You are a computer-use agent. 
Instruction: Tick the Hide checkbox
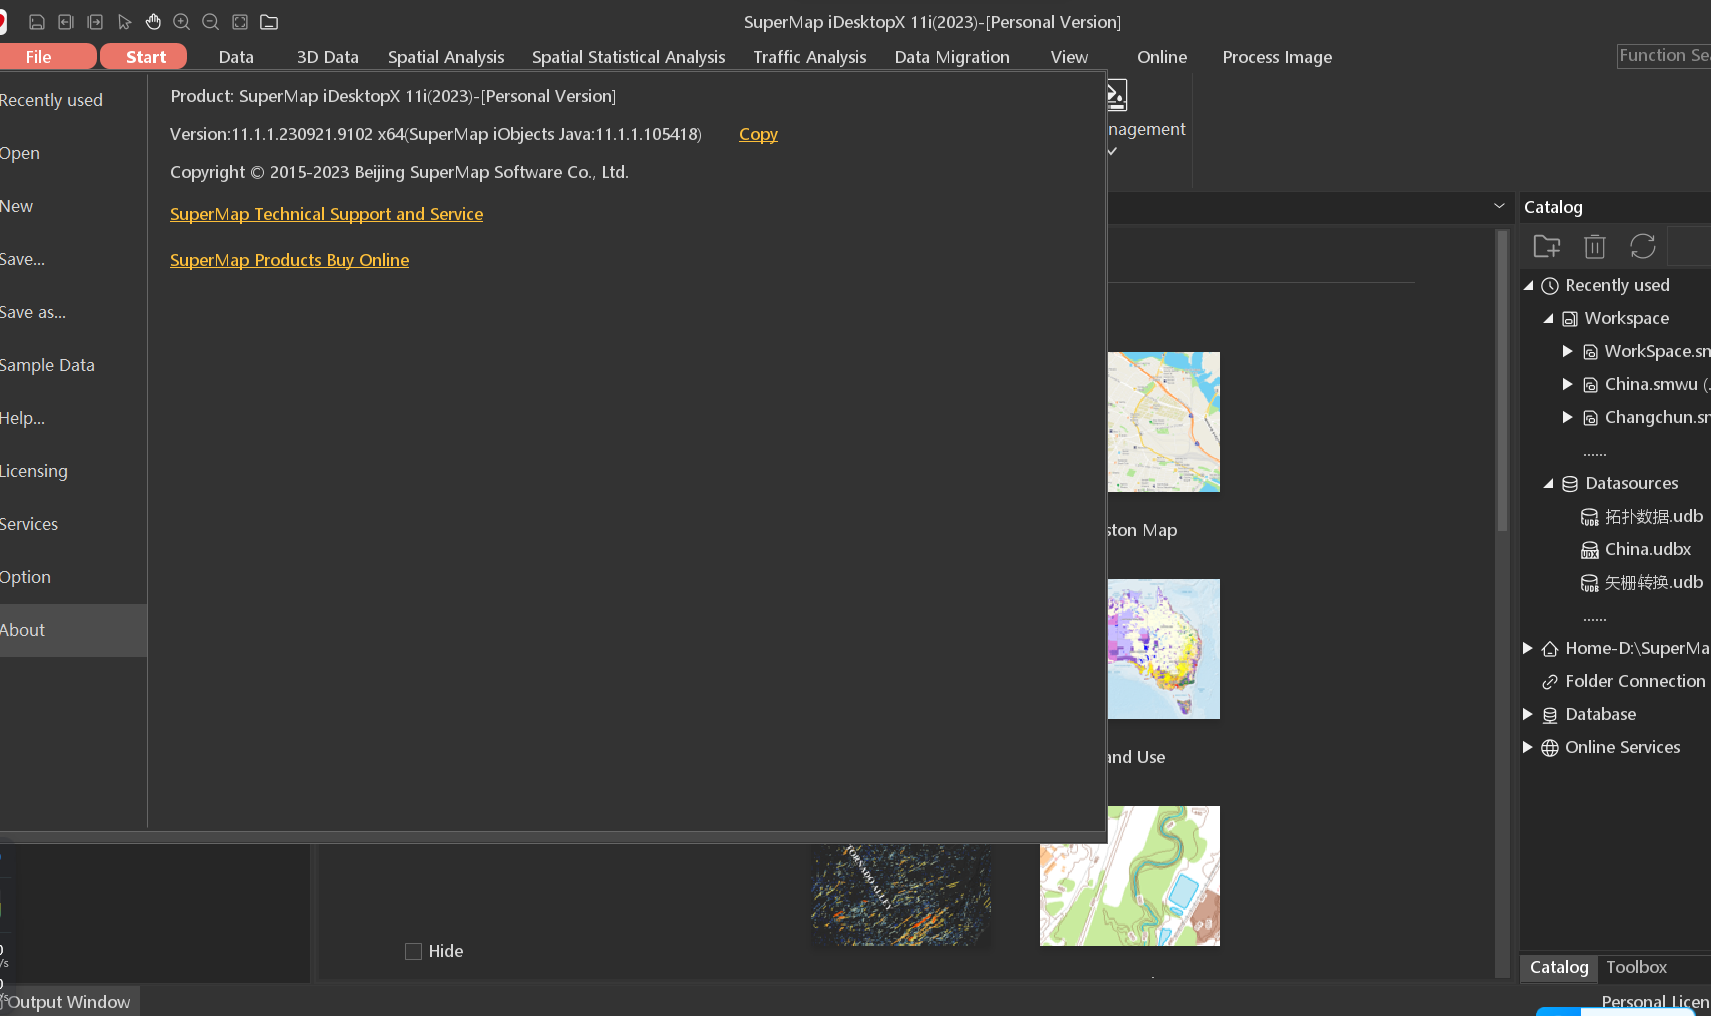point(413,951)
